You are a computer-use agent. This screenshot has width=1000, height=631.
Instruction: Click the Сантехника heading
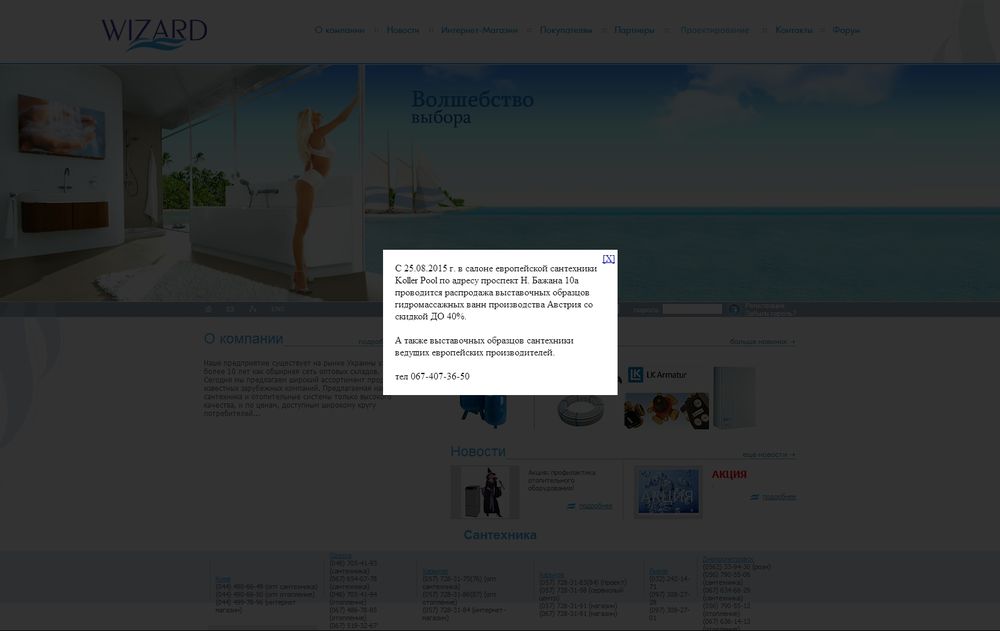[500, 535]
